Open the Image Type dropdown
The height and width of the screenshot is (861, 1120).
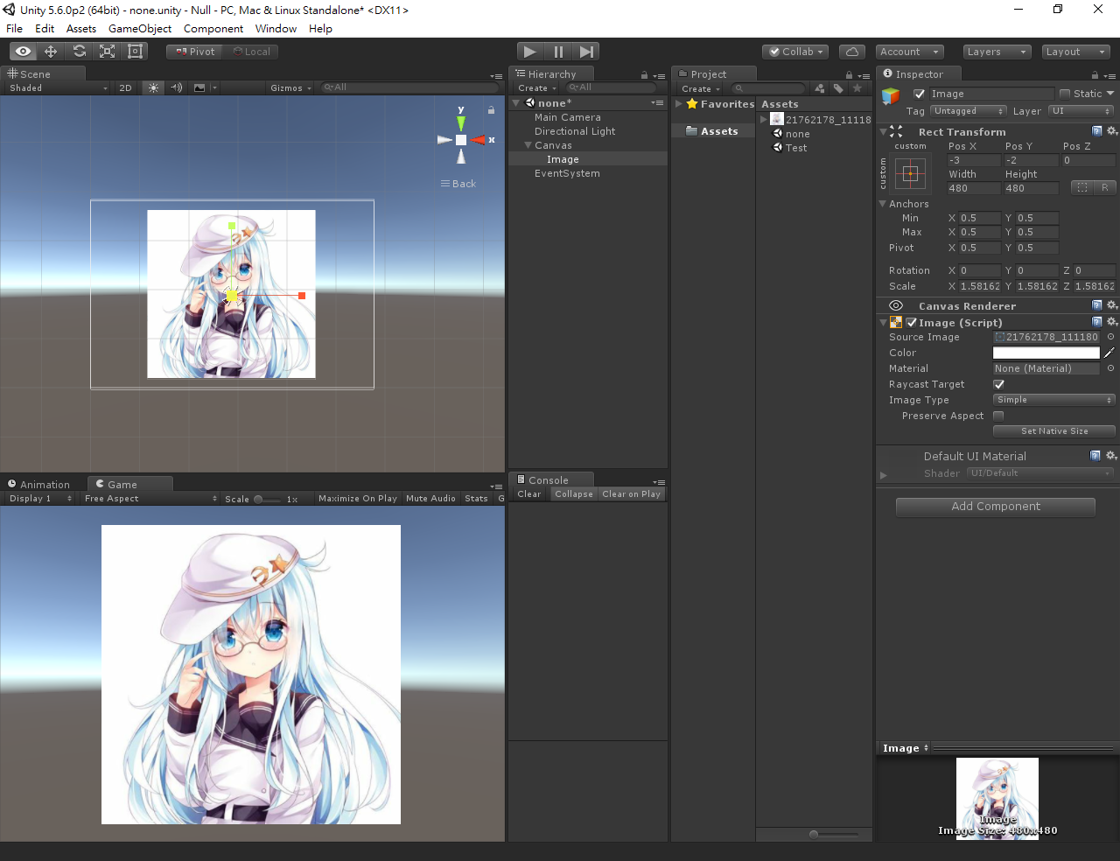pos(1053,400)
